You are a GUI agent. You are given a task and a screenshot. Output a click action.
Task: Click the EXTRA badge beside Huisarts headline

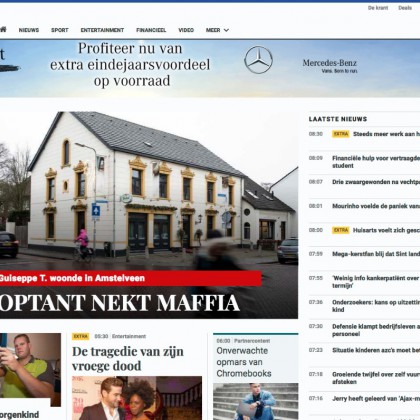click(x=340, y=230)
